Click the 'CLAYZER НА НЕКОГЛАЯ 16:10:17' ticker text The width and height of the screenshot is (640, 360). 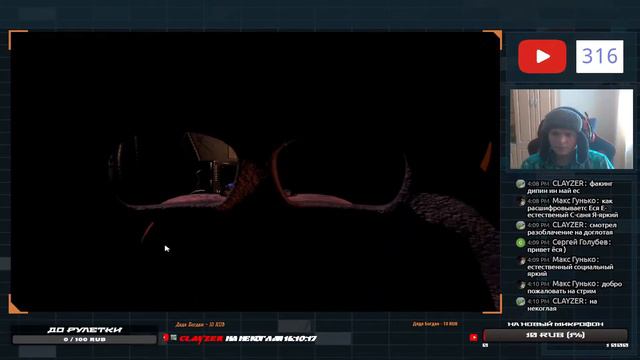pyautogui.click(x=248, y=338)
